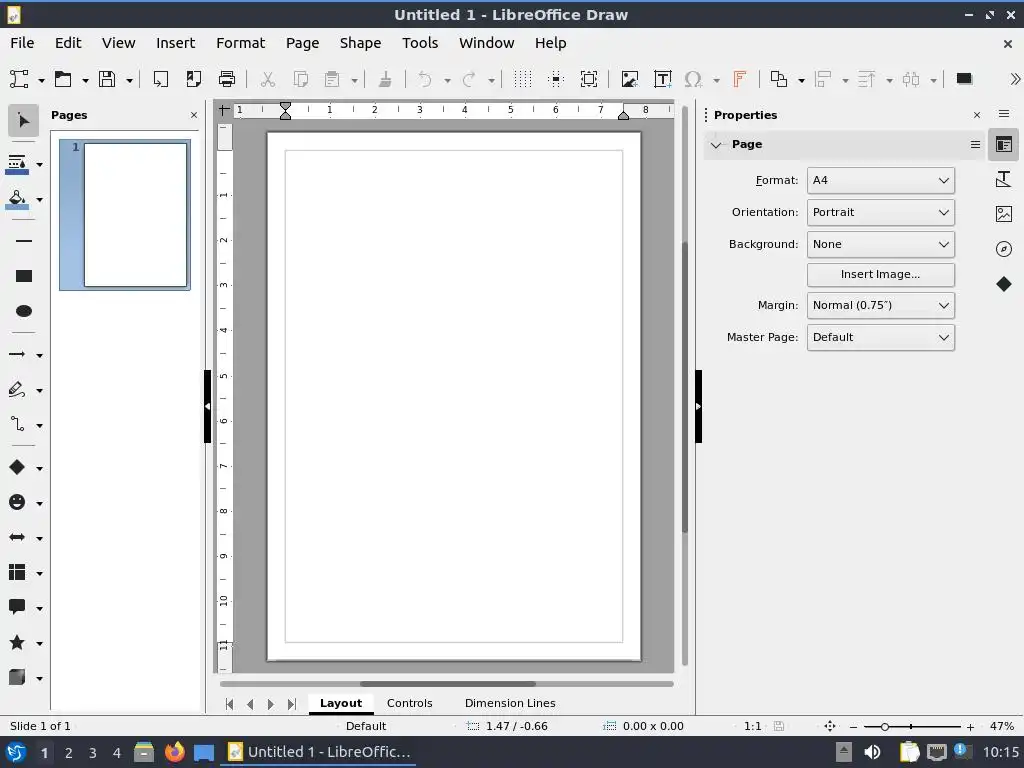
Task: Choose the Ellipse tool
Action: coord(24,311)
